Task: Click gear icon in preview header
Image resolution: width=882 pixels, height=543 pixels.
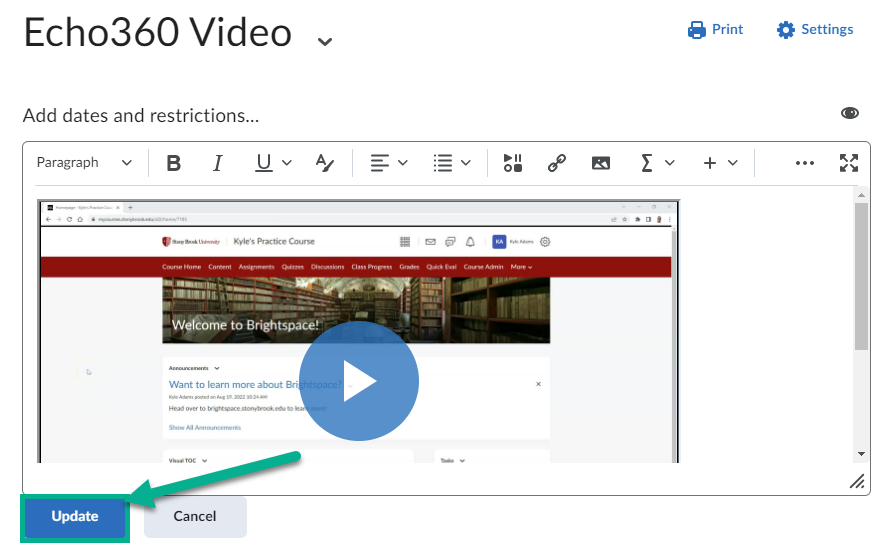Action: click(545, 242)
